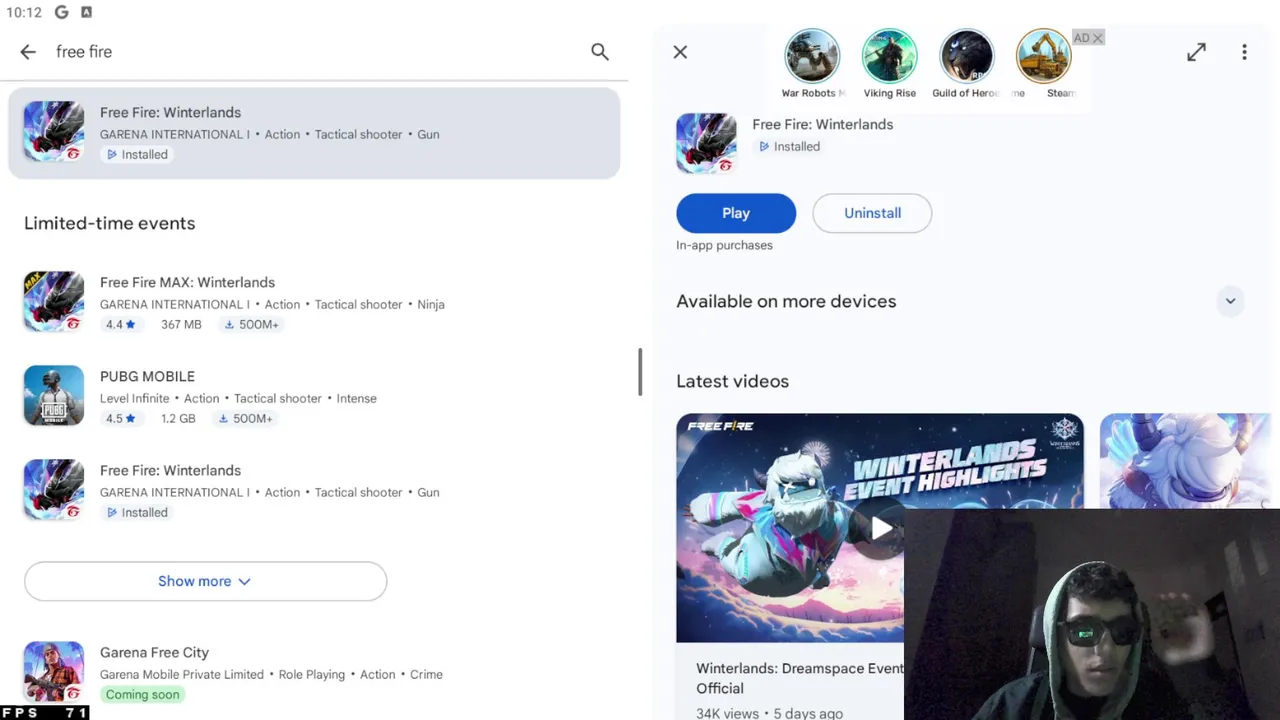Click the results list scrollbar handle

pyautogui.click(x=640, y=372)
